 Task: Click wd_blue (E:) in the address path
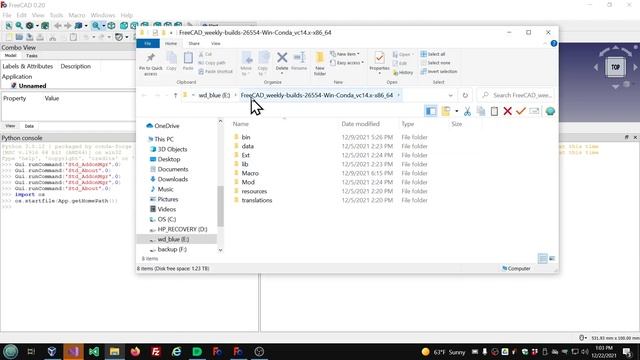coord(214,95)
